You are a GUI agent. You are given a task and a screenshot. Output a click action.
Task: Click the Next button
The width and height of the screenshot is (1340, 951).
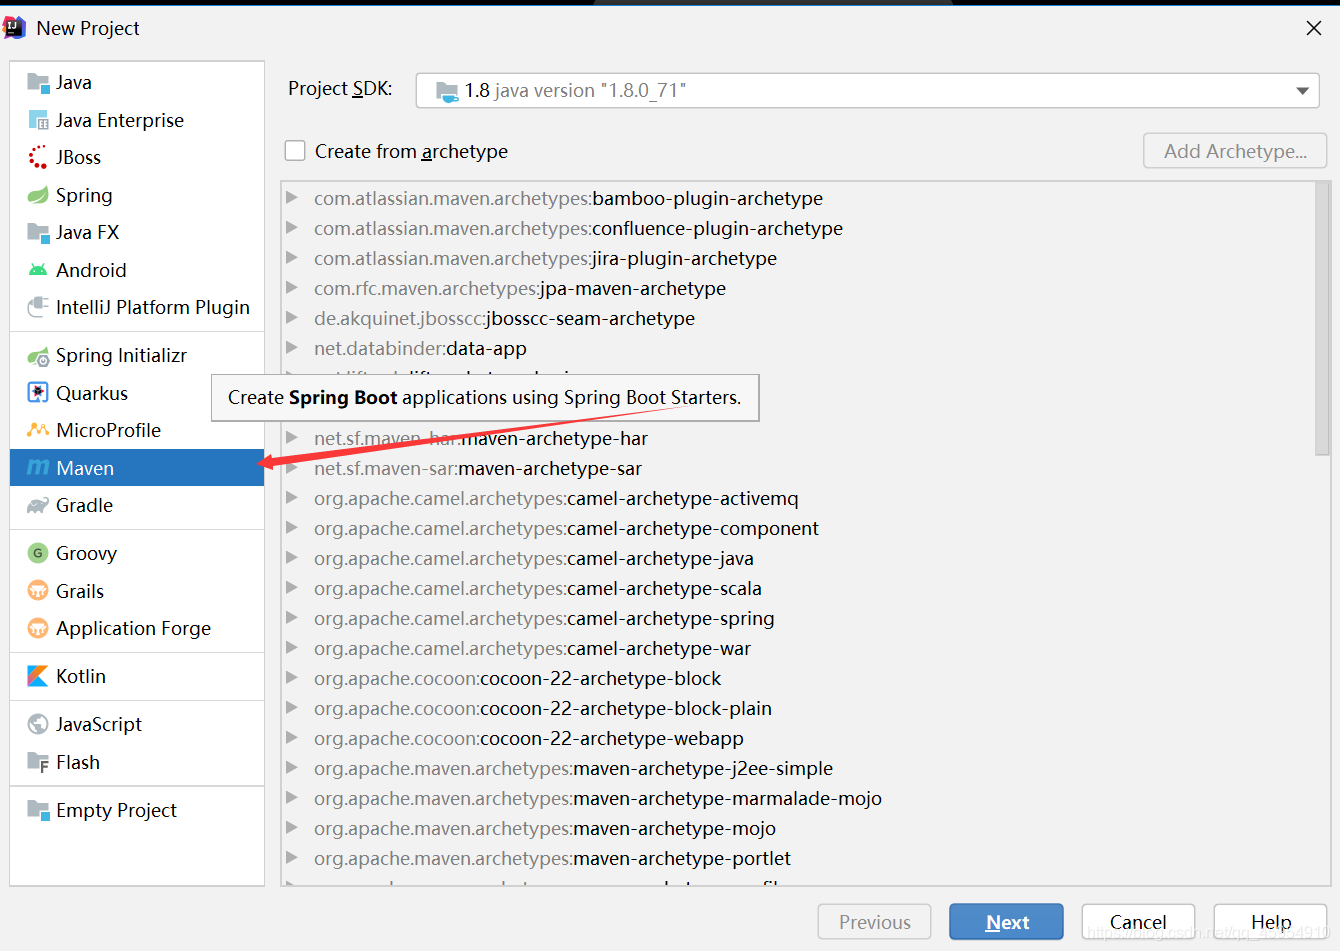point(1006,922)
